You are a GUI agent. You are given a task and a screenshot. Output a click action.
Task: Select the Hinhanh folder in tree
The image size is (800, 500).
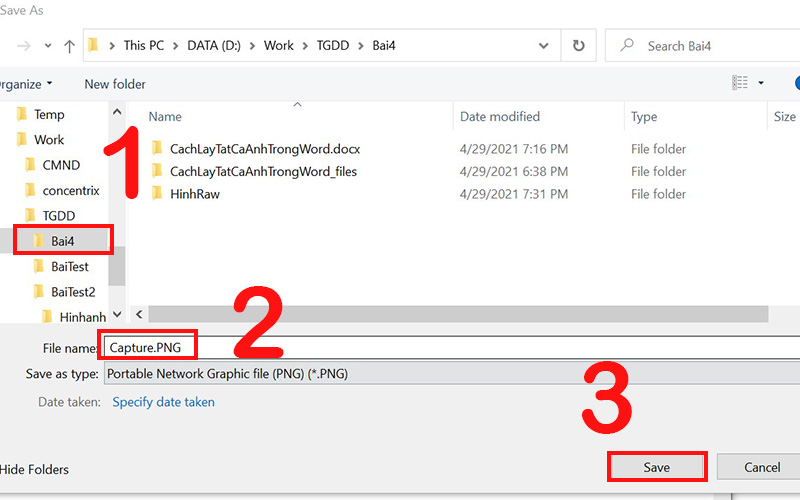click(x=83, y=317)
